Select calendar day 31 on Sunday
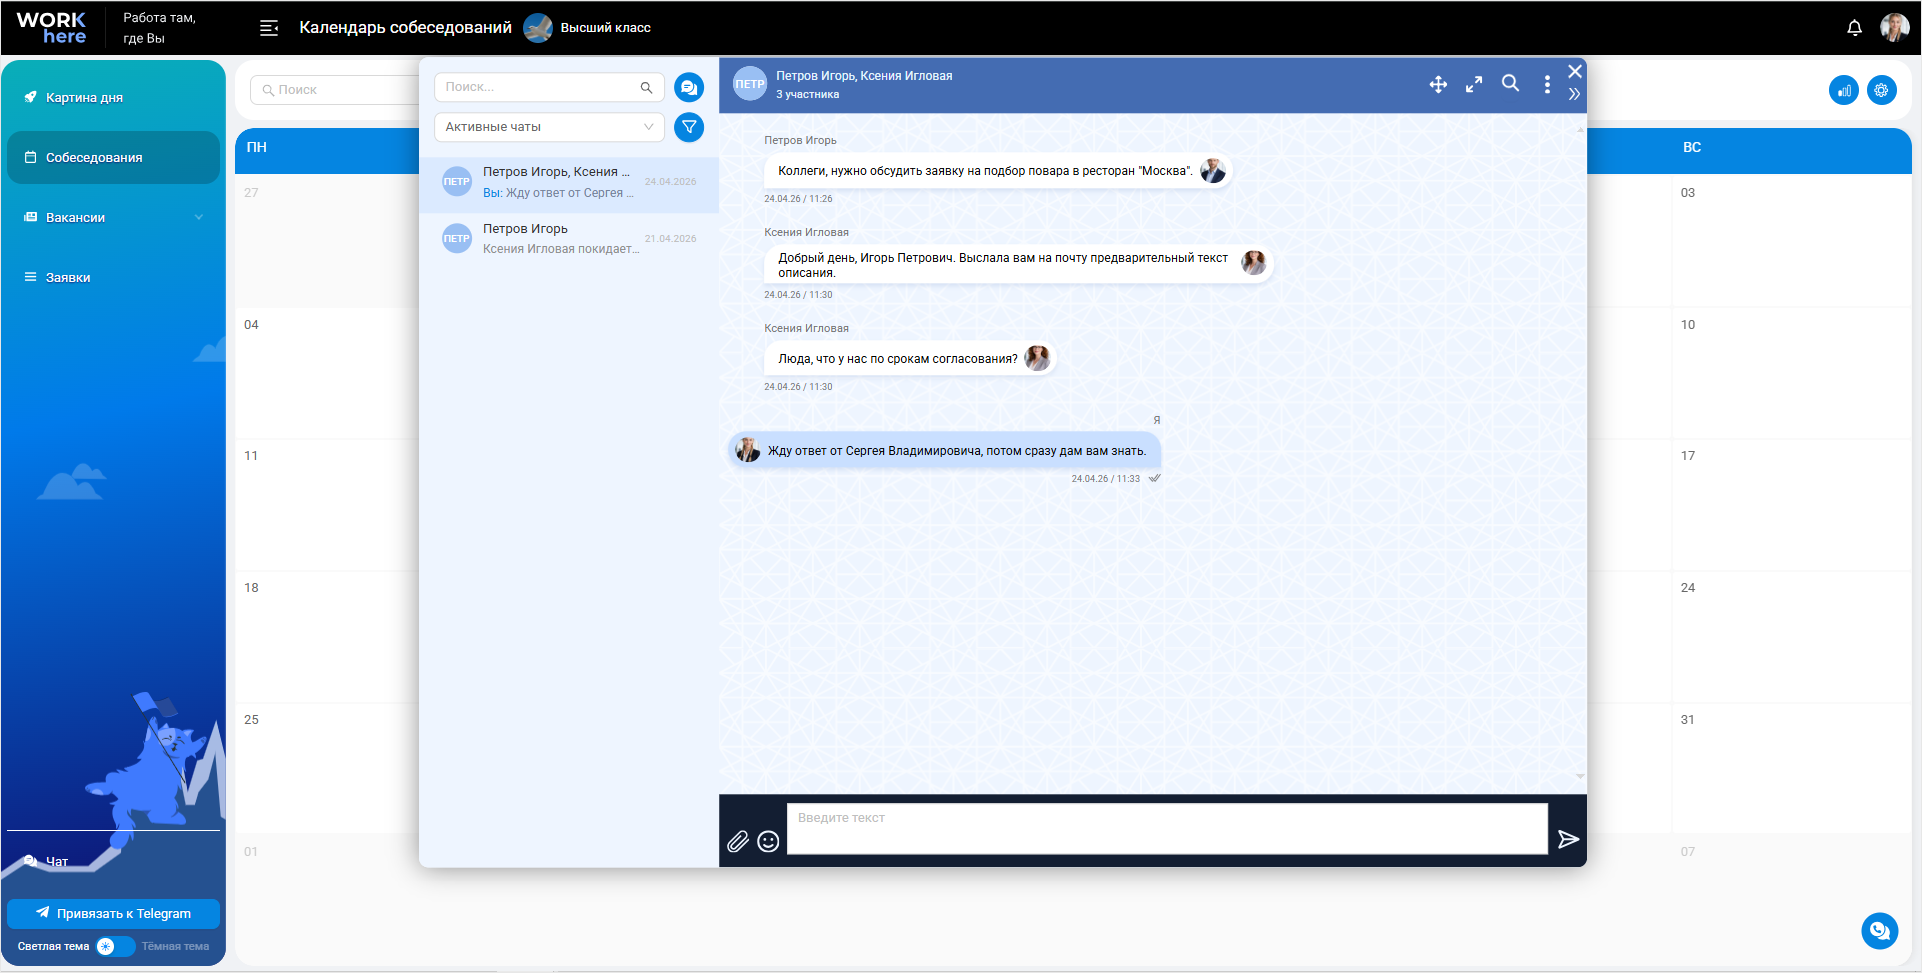Viewport: 1922px width, 973px height. (x=1688, y=720)
